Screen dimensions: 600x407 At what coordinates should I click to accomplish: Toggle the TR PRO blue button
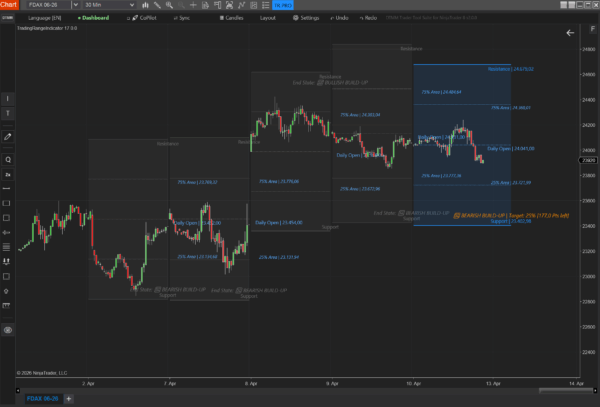tap(283, 5)
